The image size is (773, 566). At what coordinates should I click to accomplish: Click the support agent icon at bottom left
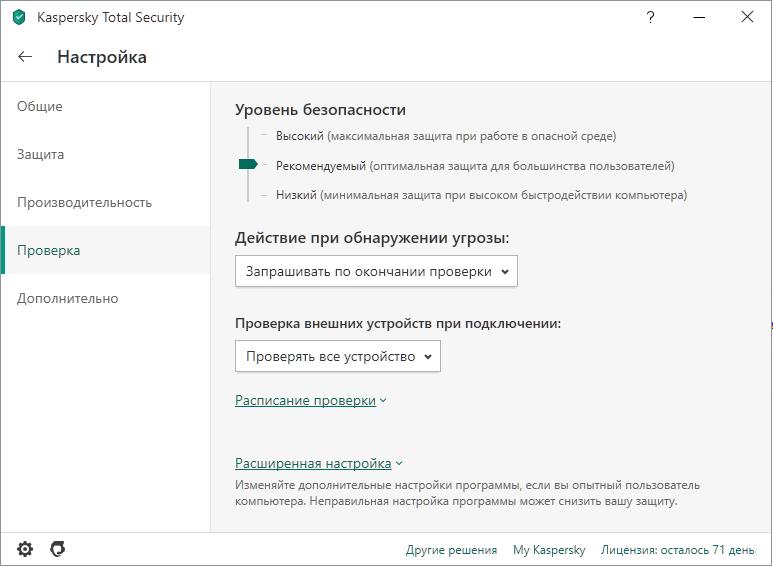coord(58,549)
